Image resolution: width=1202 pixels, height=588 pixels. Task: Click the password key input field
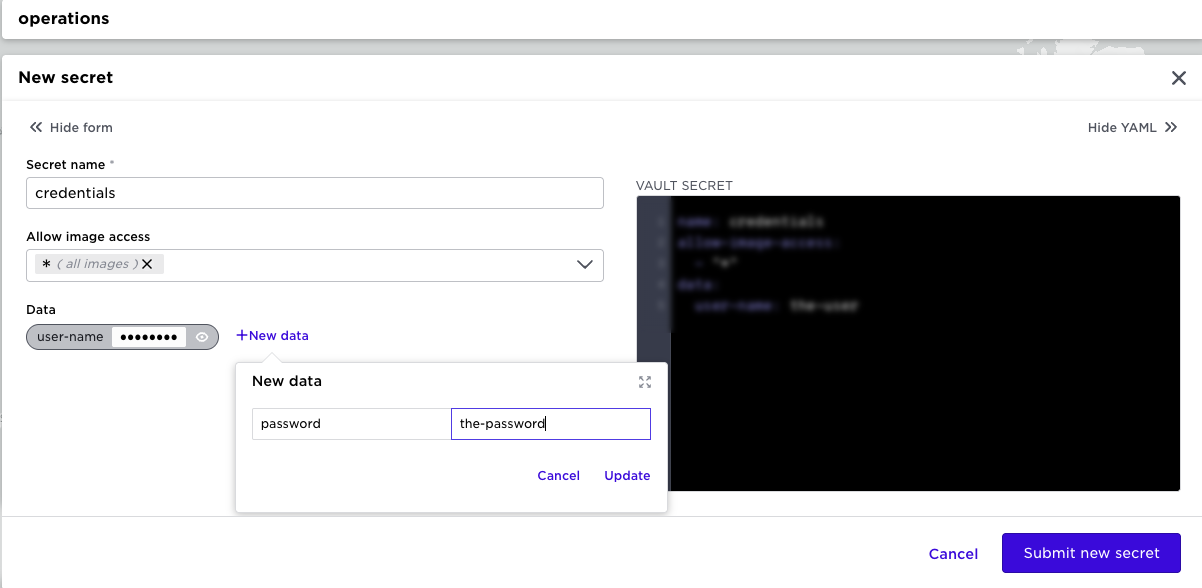coord(351,423)
